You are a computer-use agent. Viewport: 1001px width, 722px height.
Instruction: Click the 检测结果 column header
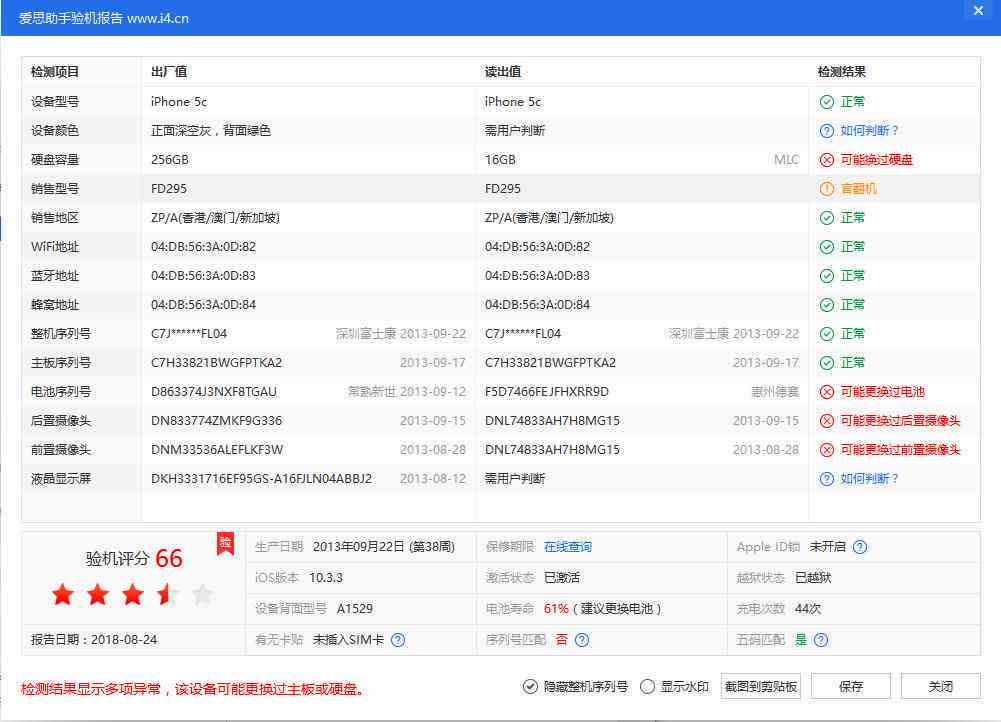(x=842, y=72)
